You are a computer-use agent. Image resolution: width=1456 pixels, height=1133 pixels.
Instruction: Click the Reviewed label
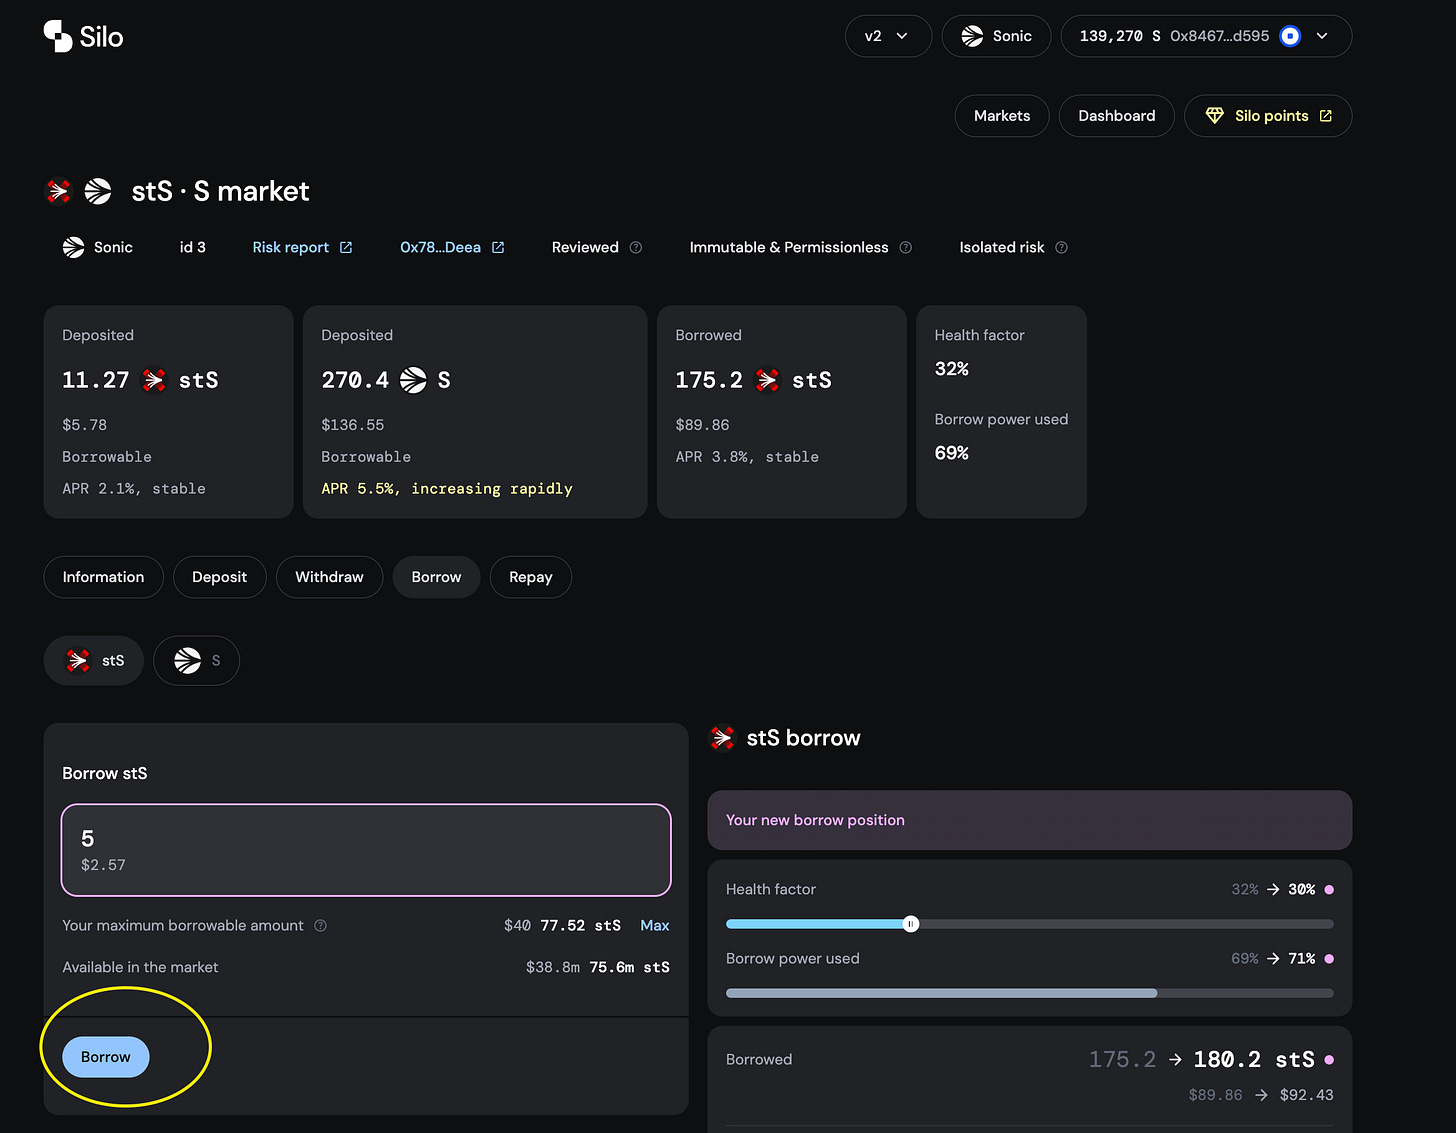585,247
